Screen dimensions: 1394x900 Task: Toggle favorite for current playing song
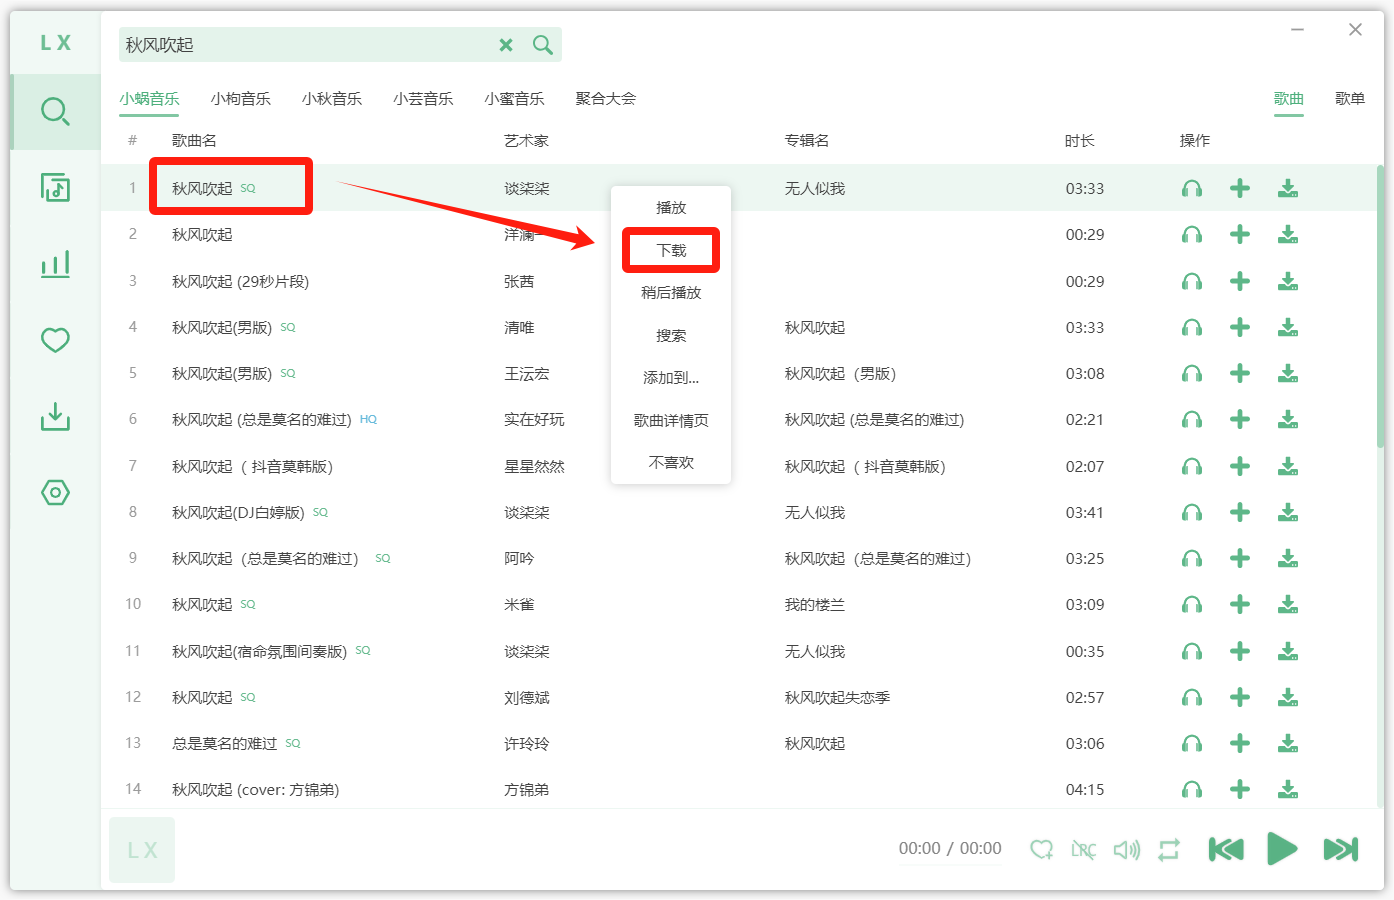[1041, 850]
